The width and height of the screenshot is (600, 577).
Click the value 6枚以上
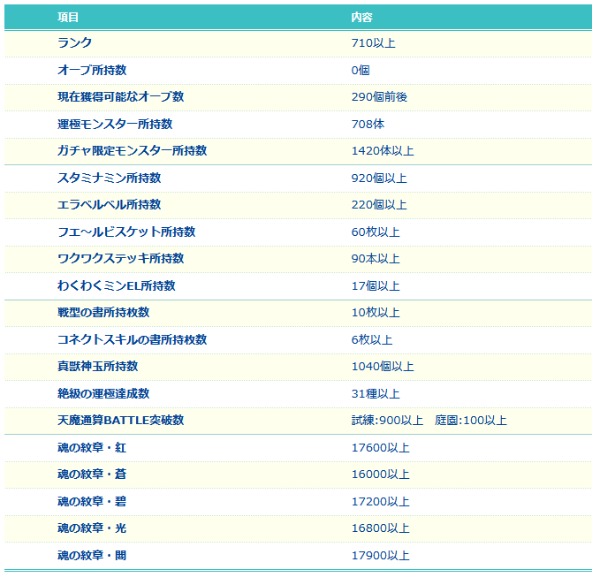[x=372, y=340]
